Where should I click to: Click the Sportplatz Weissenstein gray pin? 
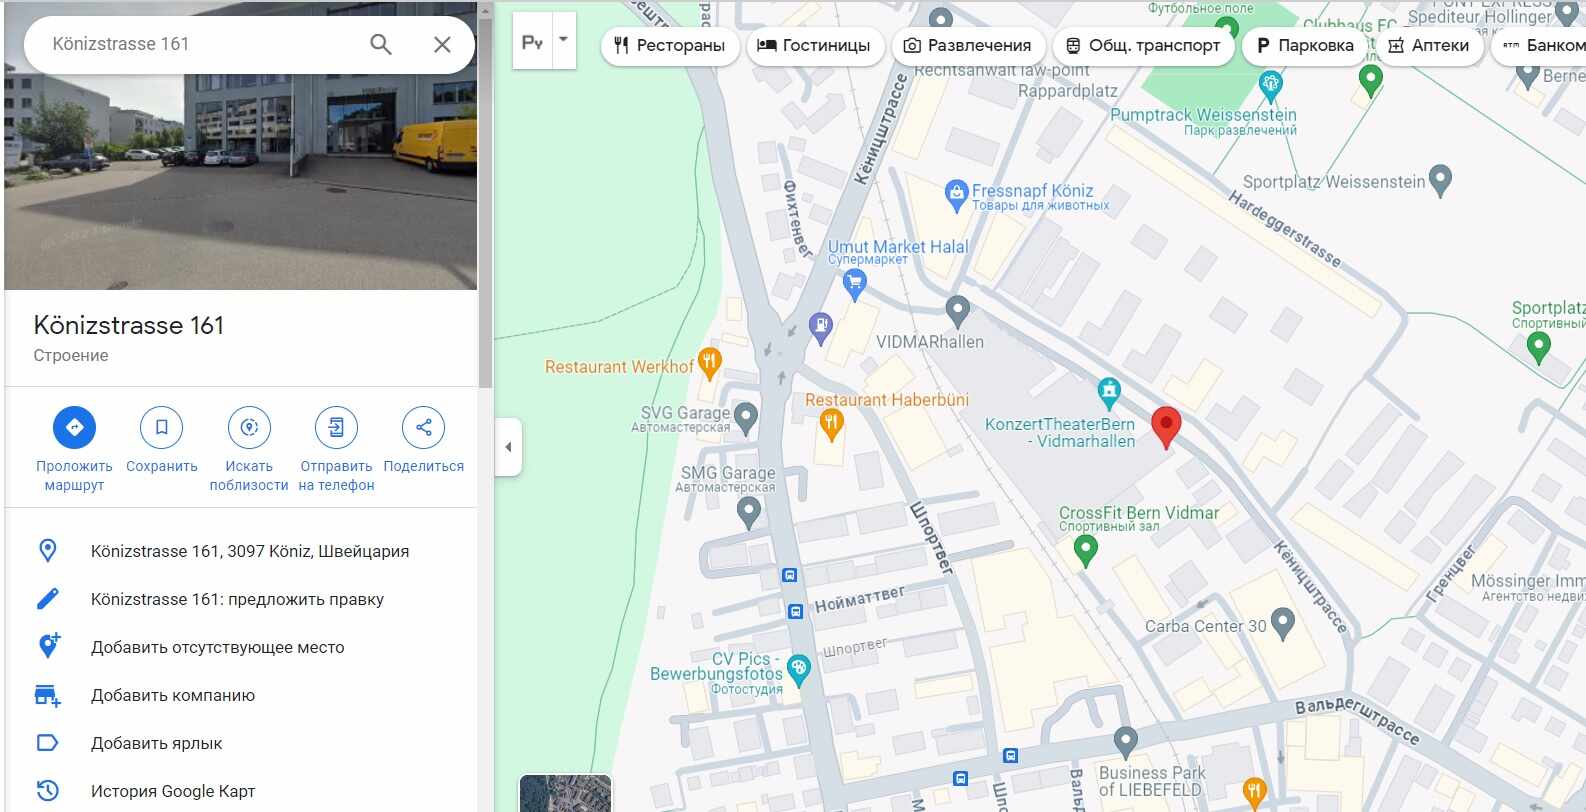(1440, 179)
